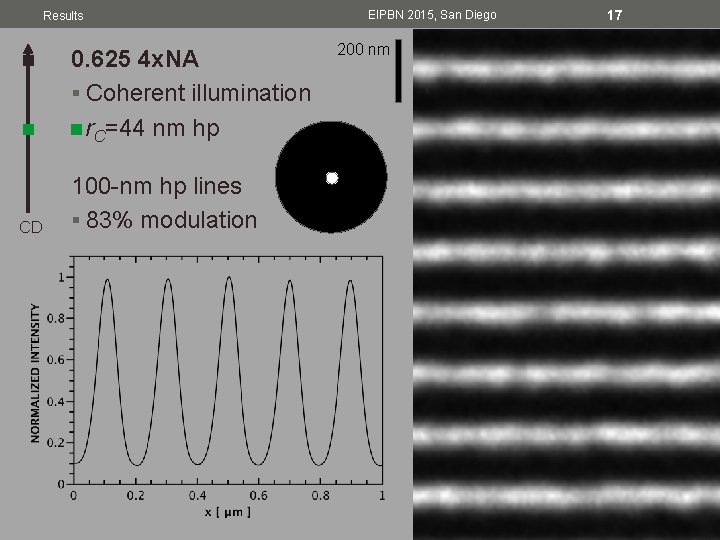
Task: Click the "83% modulation" text
Action: [x=171, y=220]
